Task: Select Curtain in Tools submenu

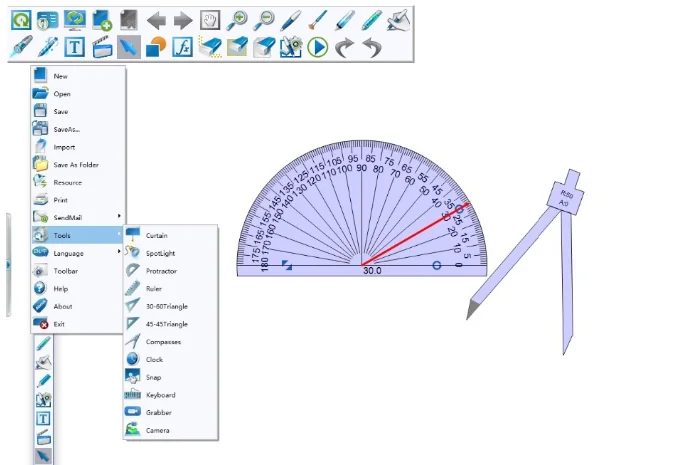Action: 170,235
